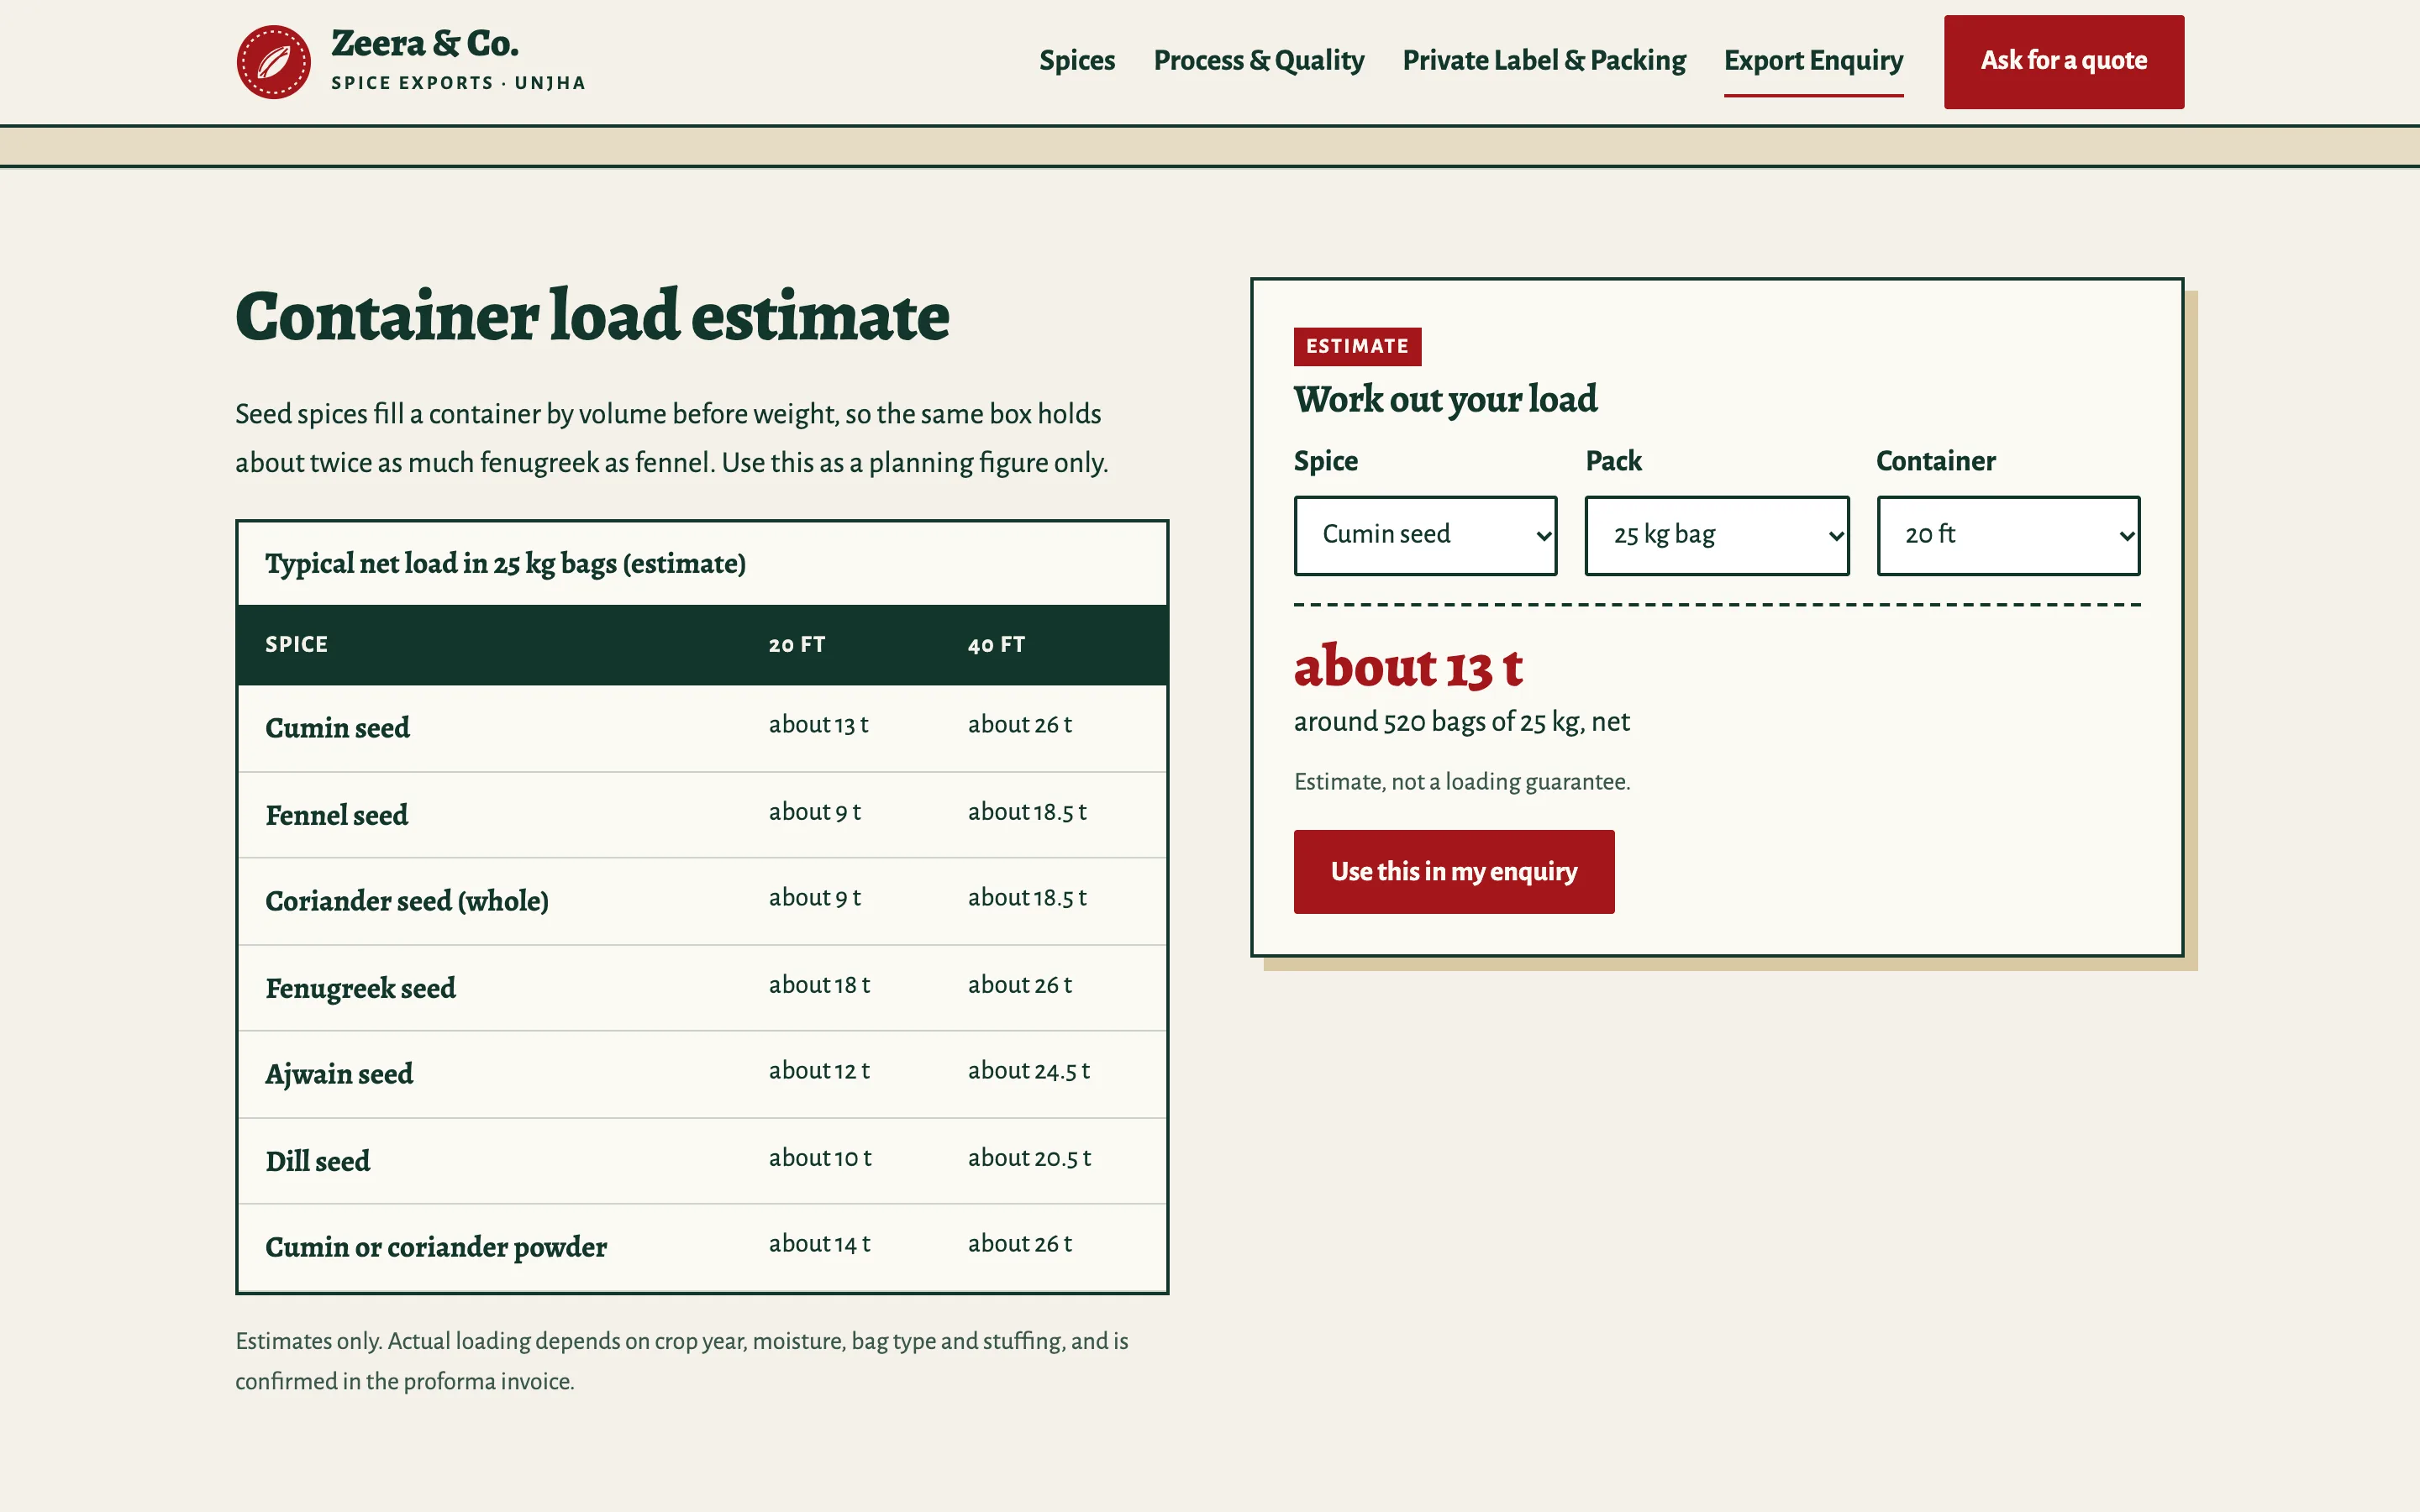Select the Cumin seed table row name
The height and width of the screenshot is (1512, 2420).
(337, 727)
